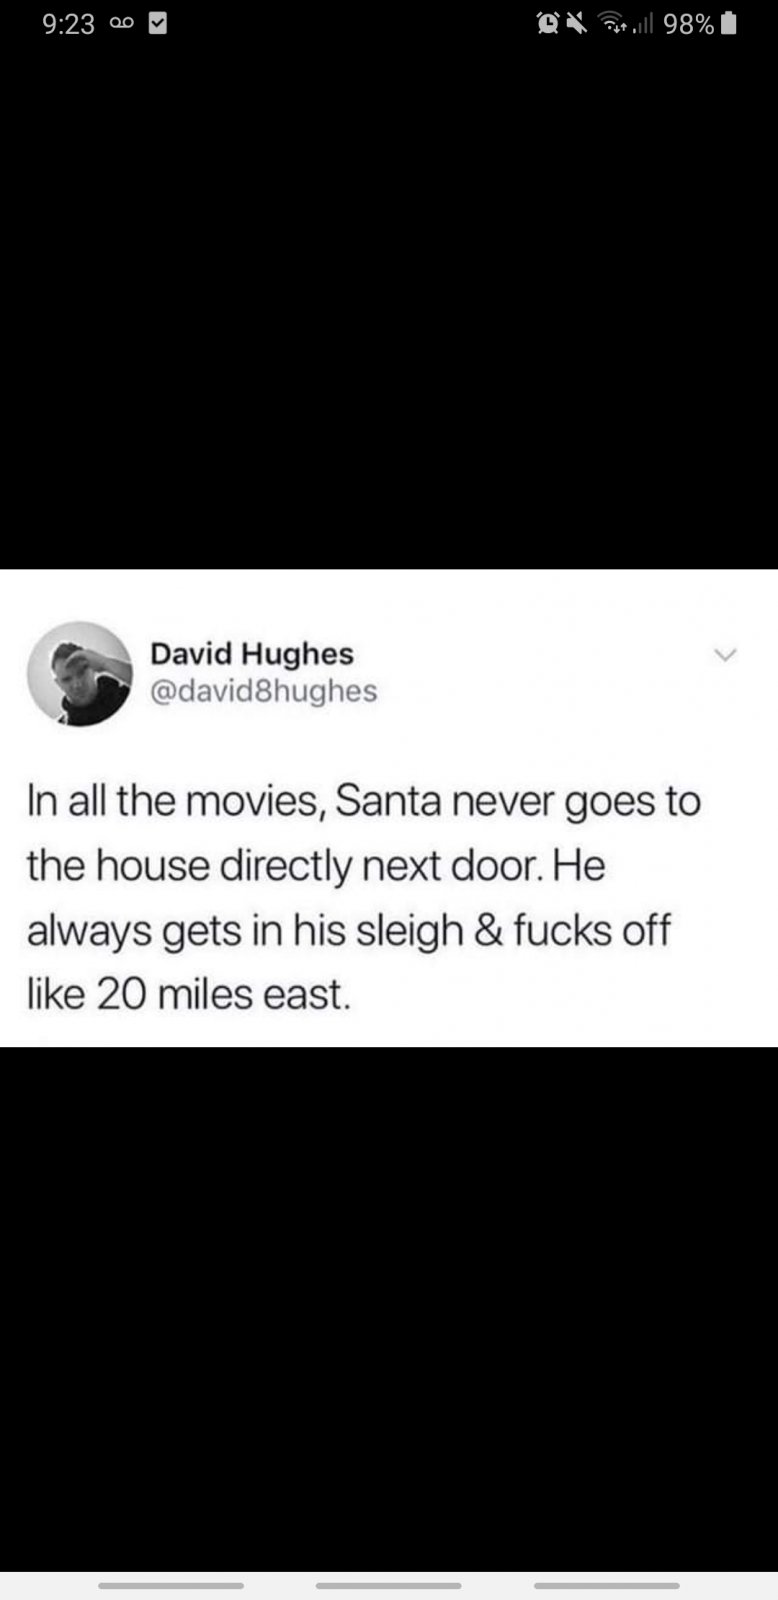
Task: Open the @david8hughes handle link
Action: (264, 691)
